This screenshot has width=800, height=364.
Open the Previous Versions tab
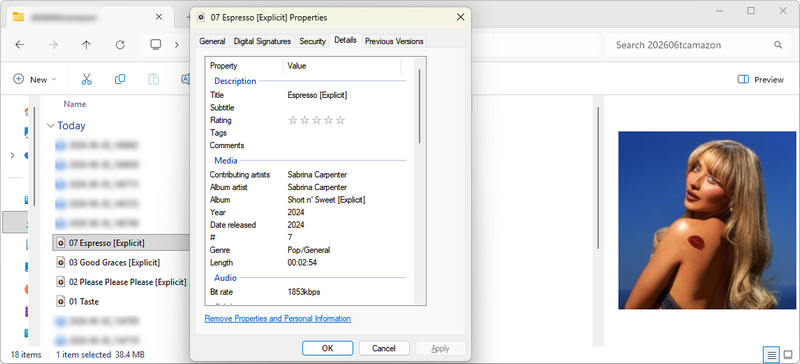point(394,41)
